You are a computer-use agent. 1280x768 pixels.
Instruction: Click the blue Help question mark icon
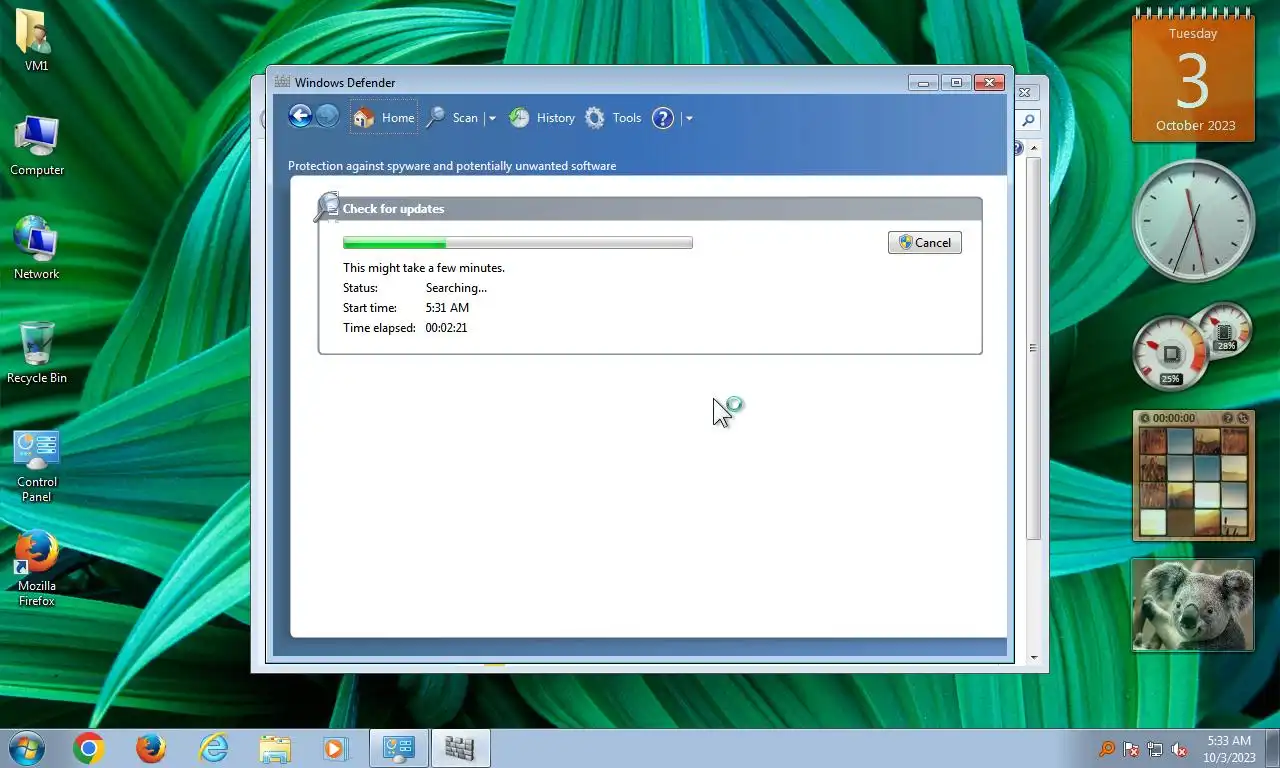[663, 118]
